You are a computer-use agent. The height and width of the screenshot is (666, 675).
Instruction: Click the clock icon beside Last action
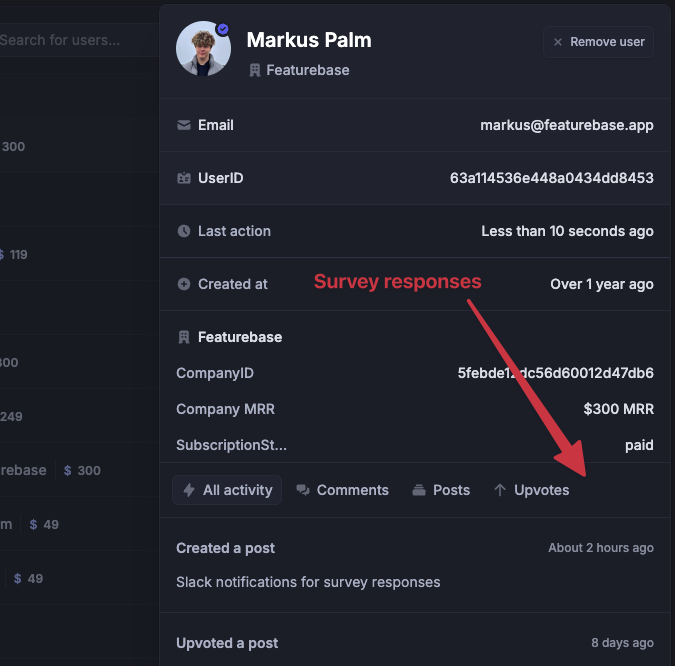[x=184, y=231]
